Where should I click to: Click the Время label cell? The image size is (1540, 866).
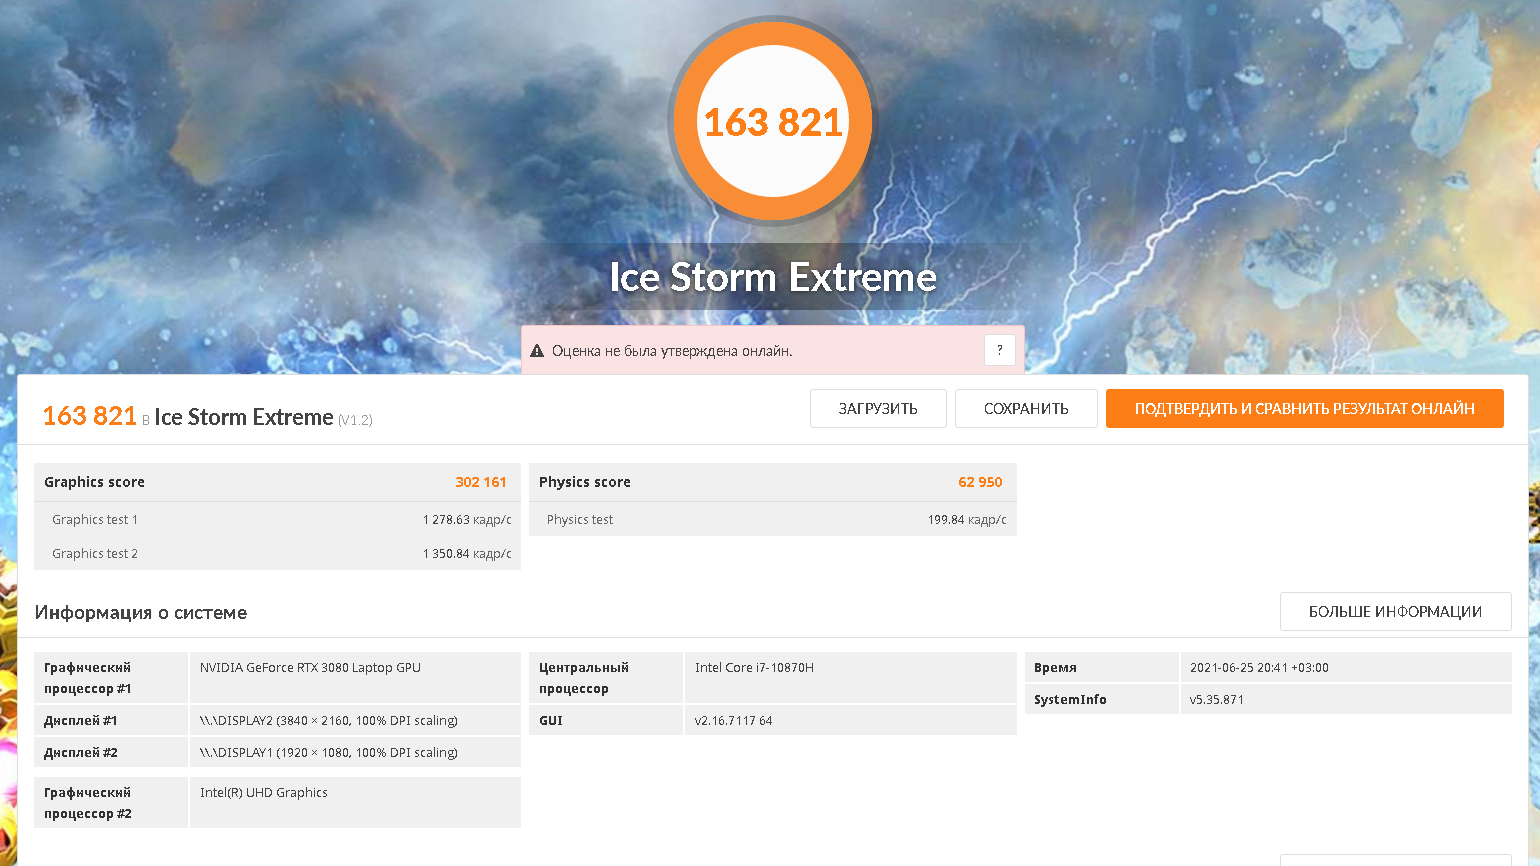(x=1102, y=667)
